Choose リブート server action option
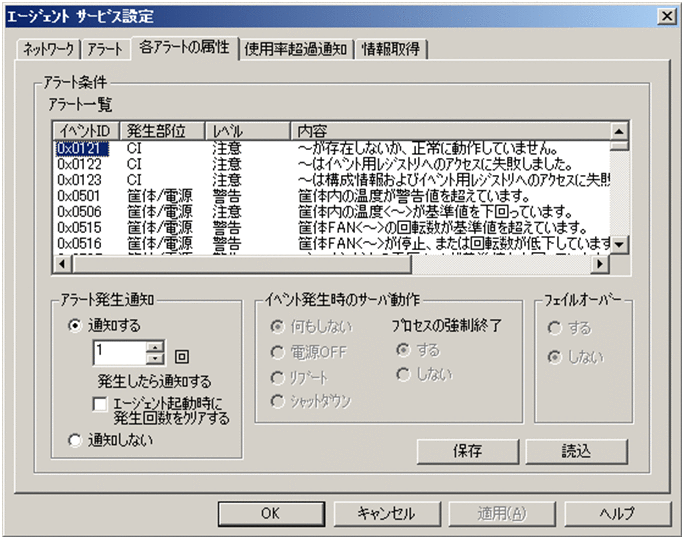 click(x=299, y=378)
